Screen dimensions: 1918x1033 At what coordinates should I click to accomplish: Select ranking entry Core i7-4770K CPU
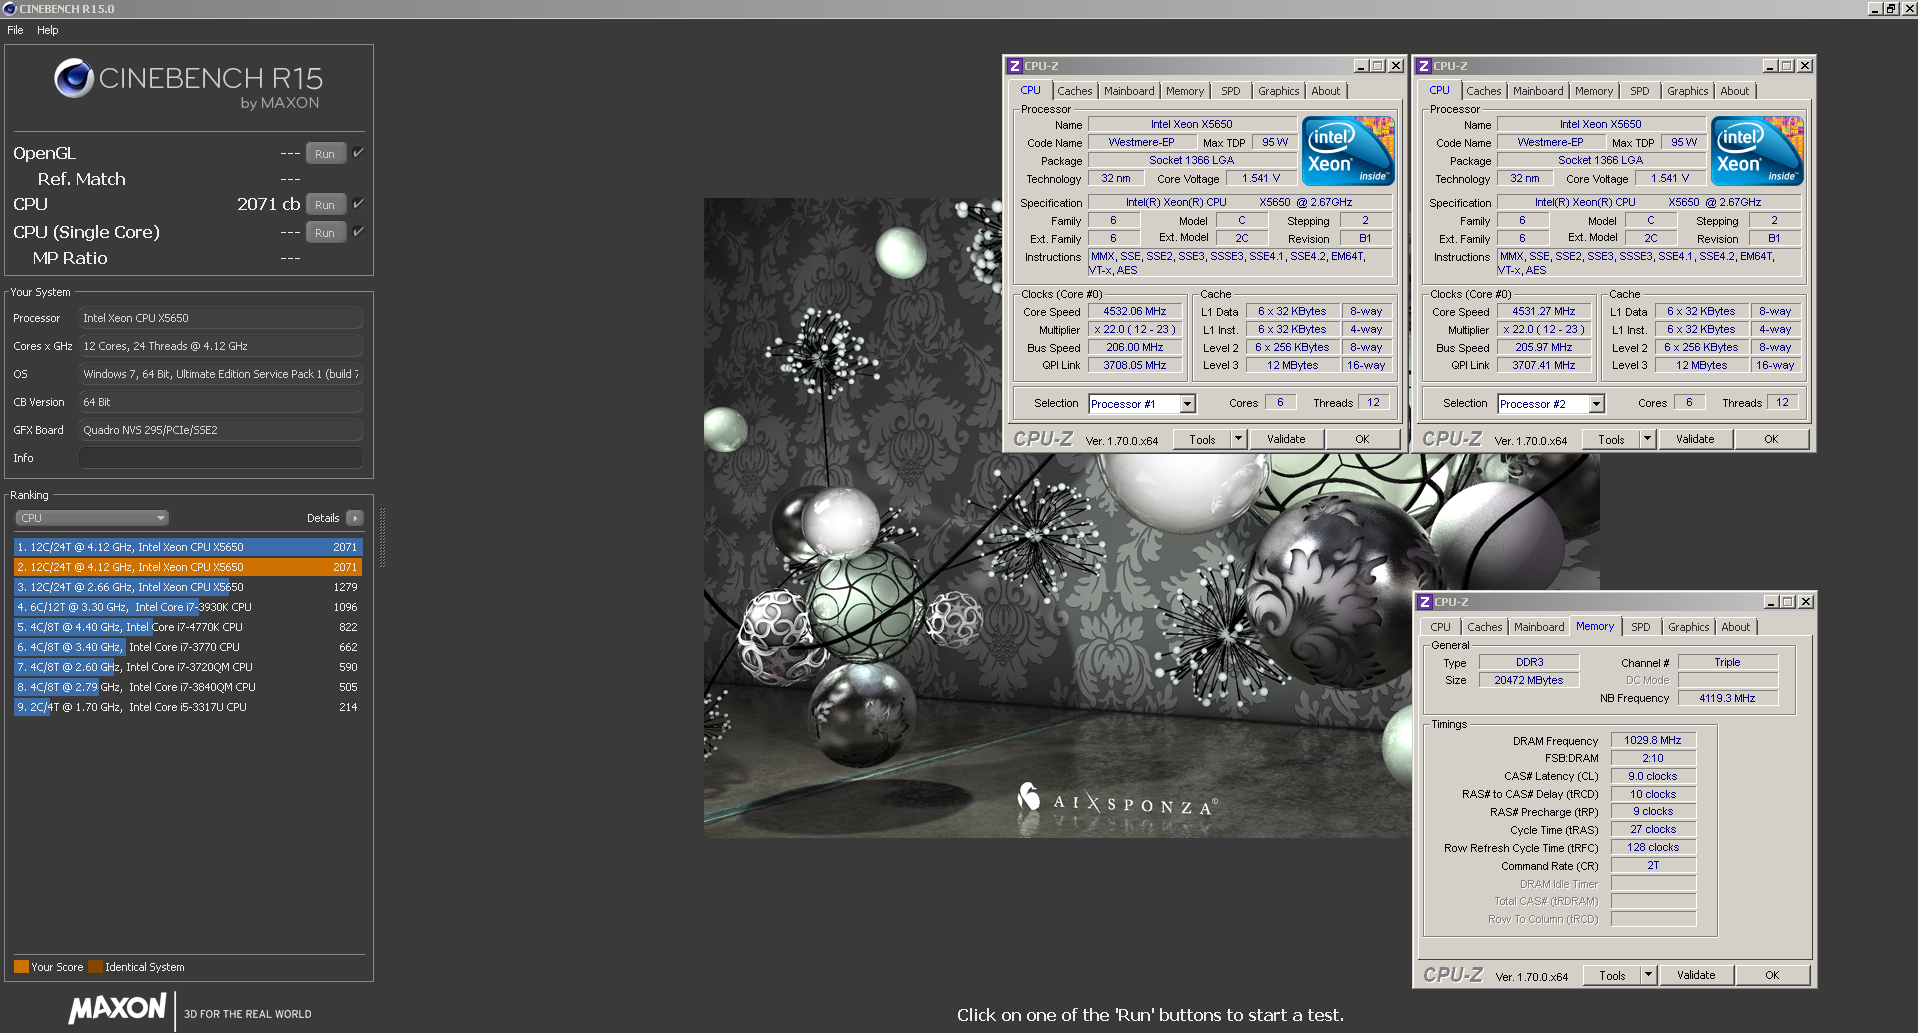point(188,627)
